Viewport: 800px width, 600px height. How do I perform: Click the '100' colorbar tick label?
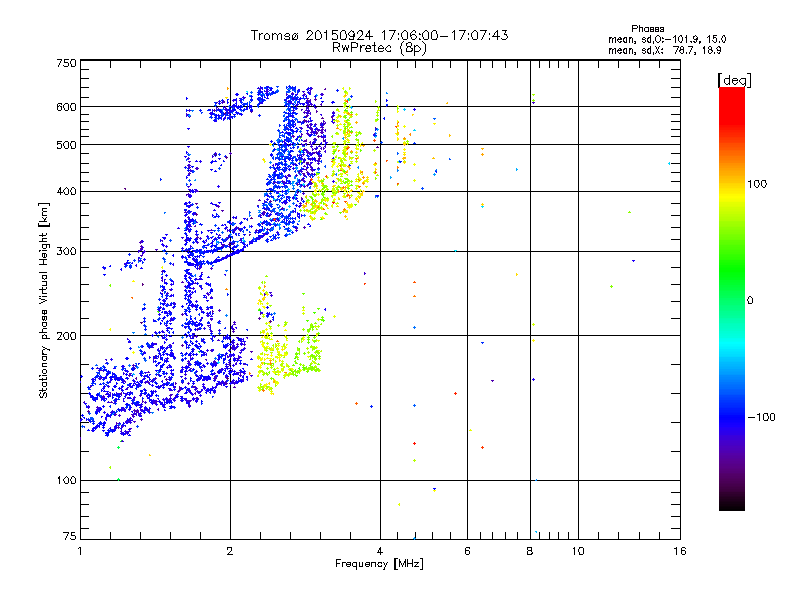coord(757,184)
